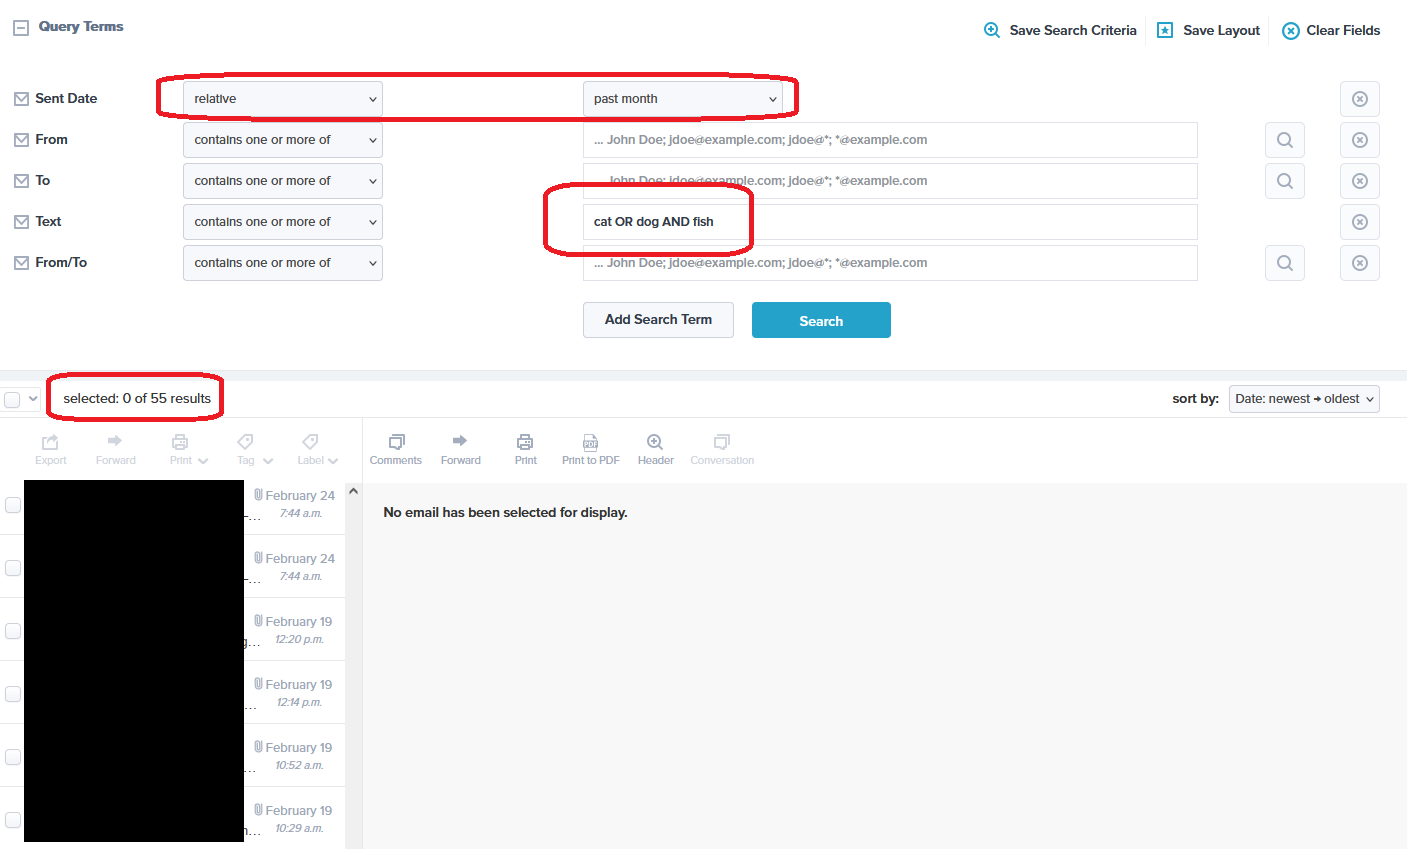Clear all fields with Clear Fields icon

[1291, 30]
